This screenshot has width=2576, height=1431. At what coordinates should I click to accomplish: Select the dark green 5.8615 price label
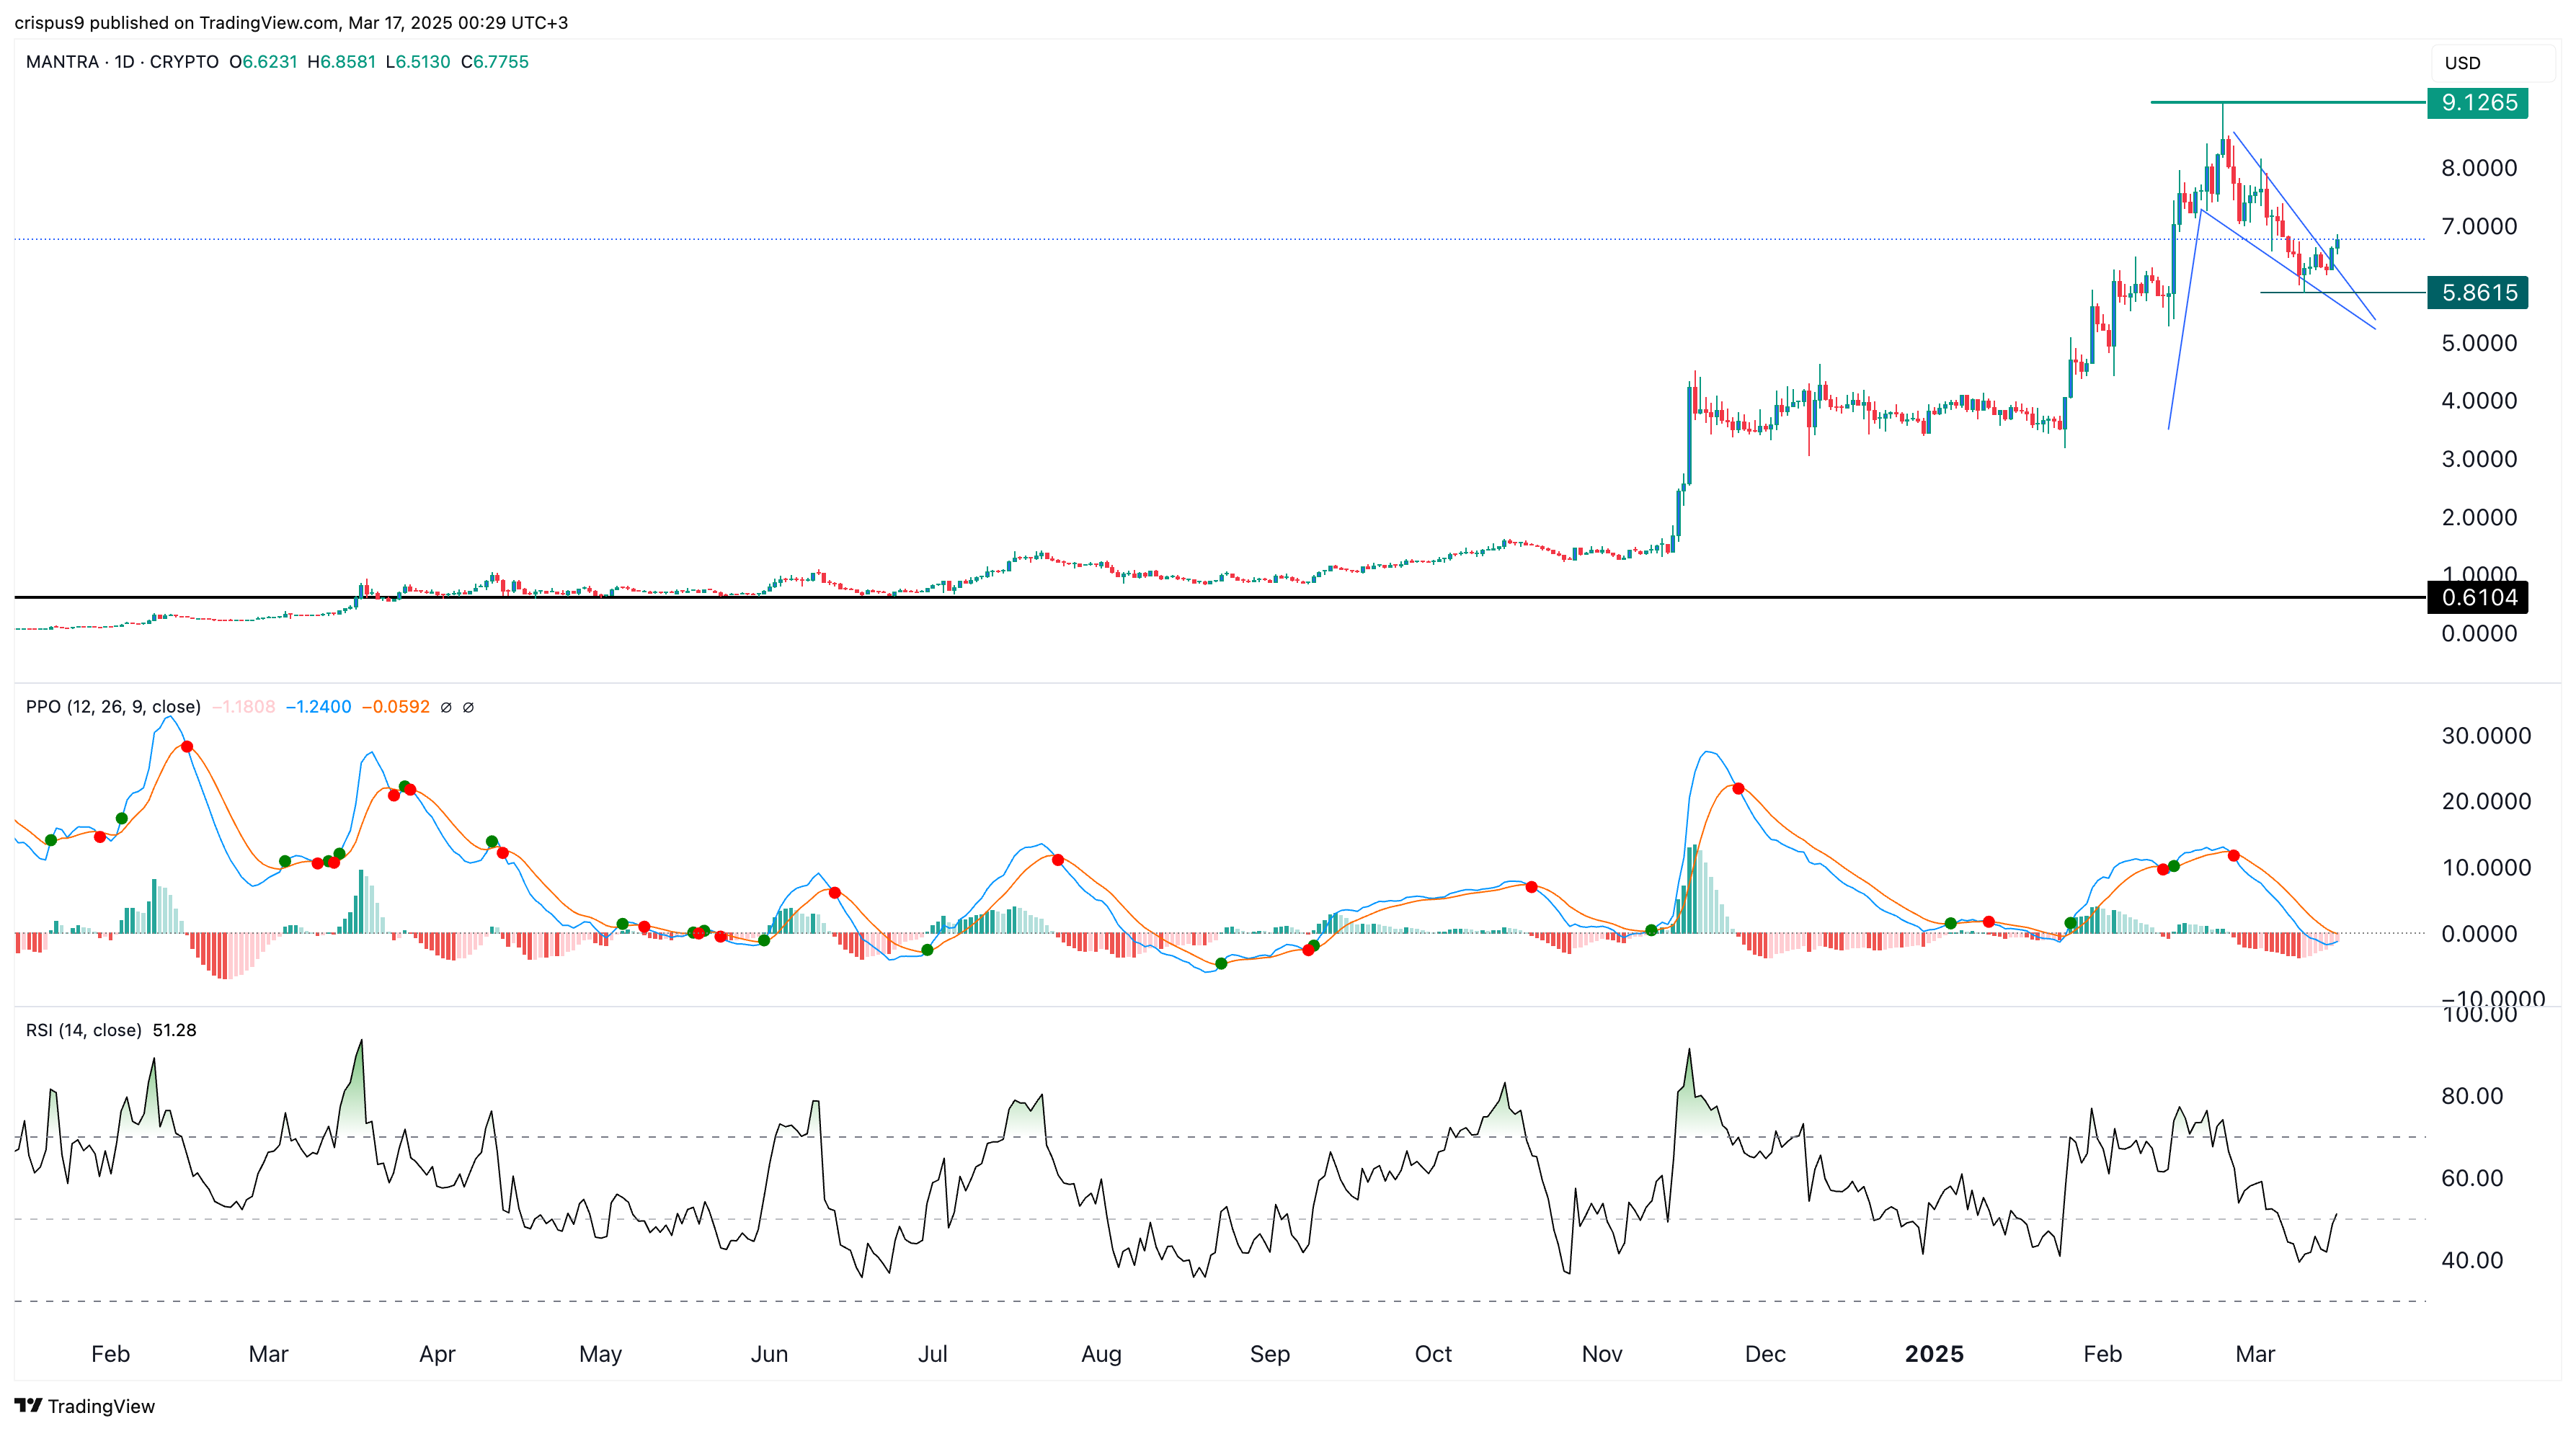(2477, 293)
